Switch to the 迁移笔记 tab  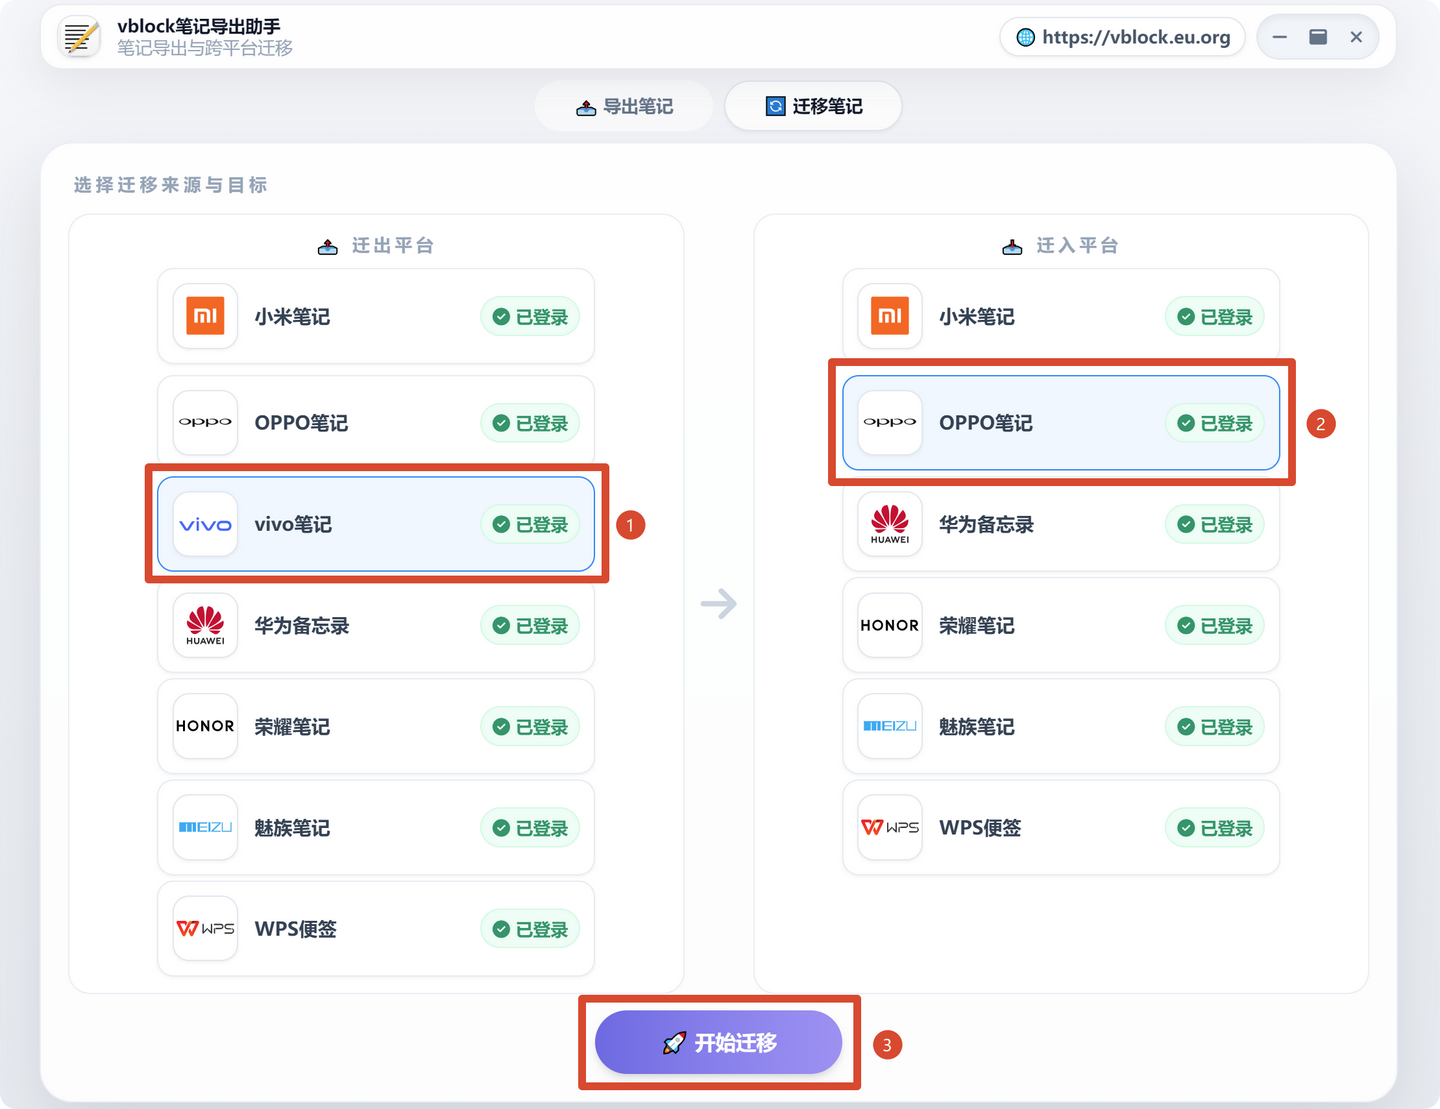click(813, 106)
